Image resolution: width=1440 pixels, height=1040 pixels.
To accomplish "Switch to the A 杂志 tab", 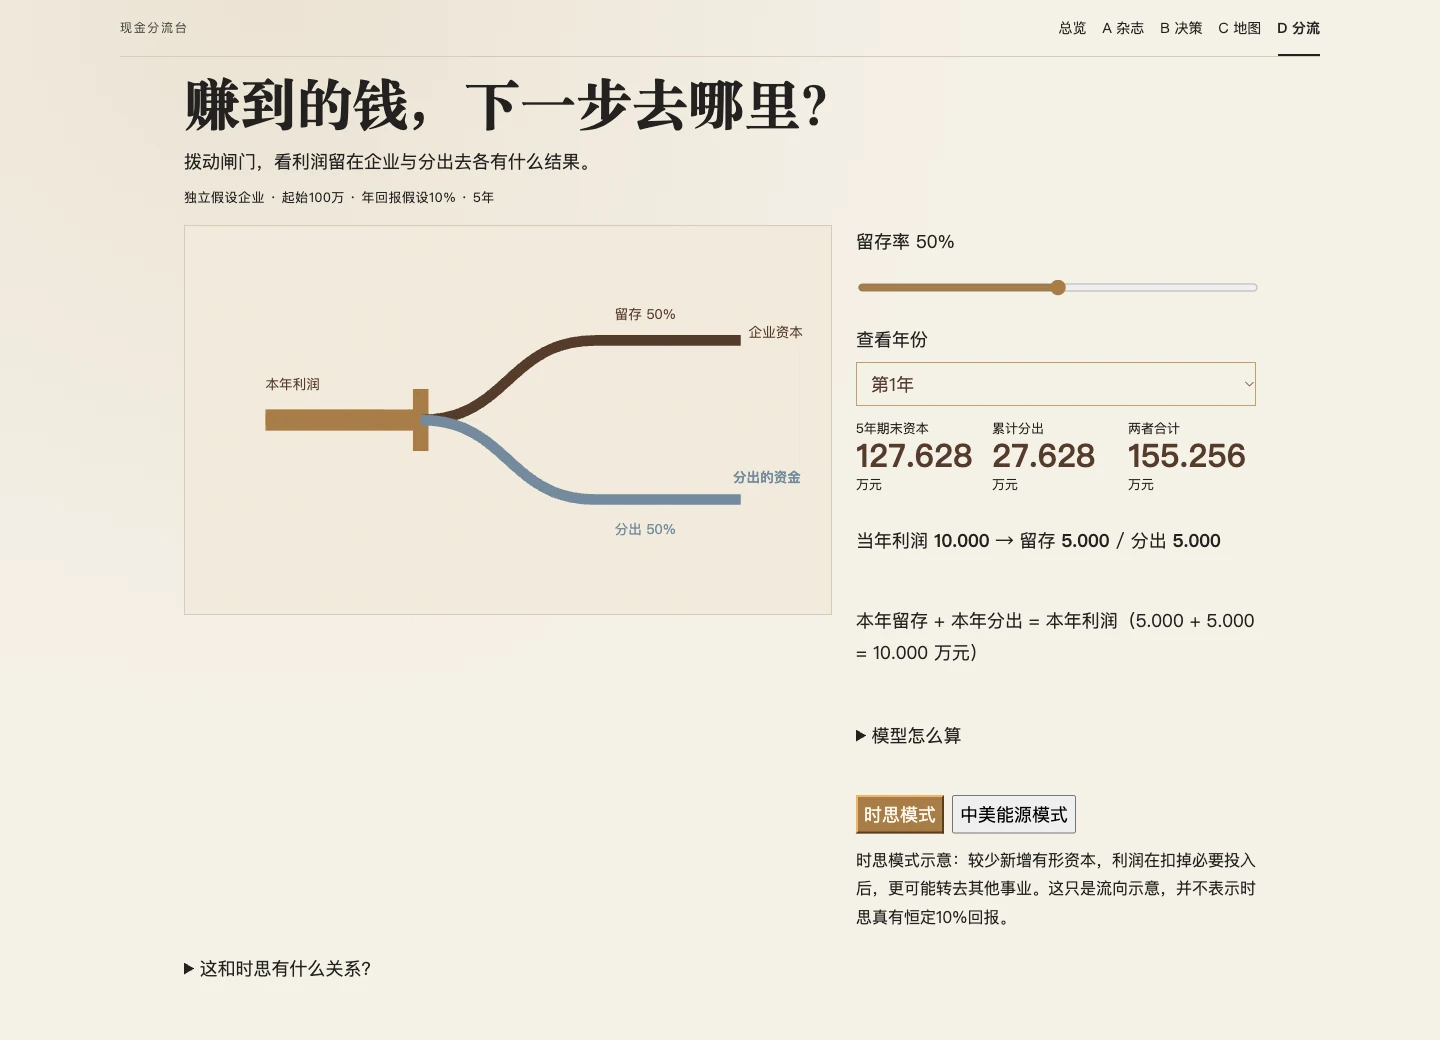I will coord(1123,28).
